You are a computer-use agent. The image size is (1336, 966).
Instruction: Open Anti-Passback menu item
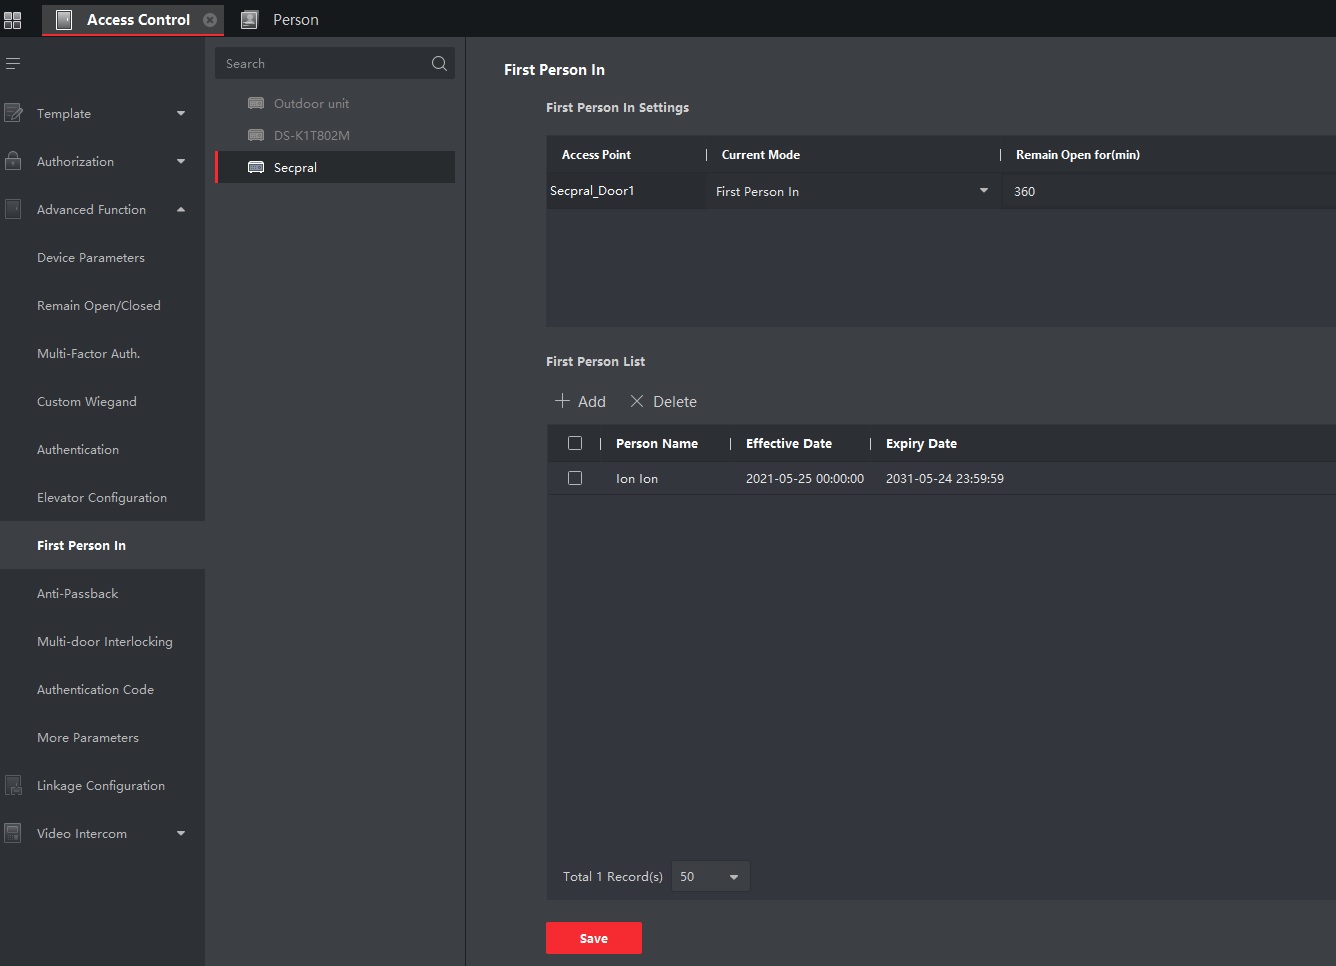point(78,594)
